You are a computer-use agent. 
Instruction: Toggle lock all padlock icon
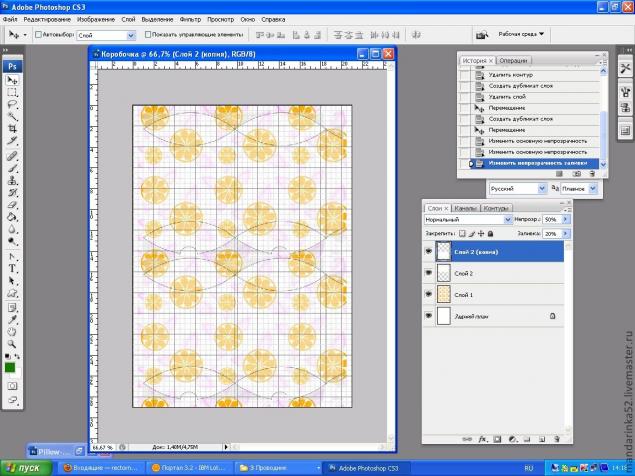click(x=490, y=234)
